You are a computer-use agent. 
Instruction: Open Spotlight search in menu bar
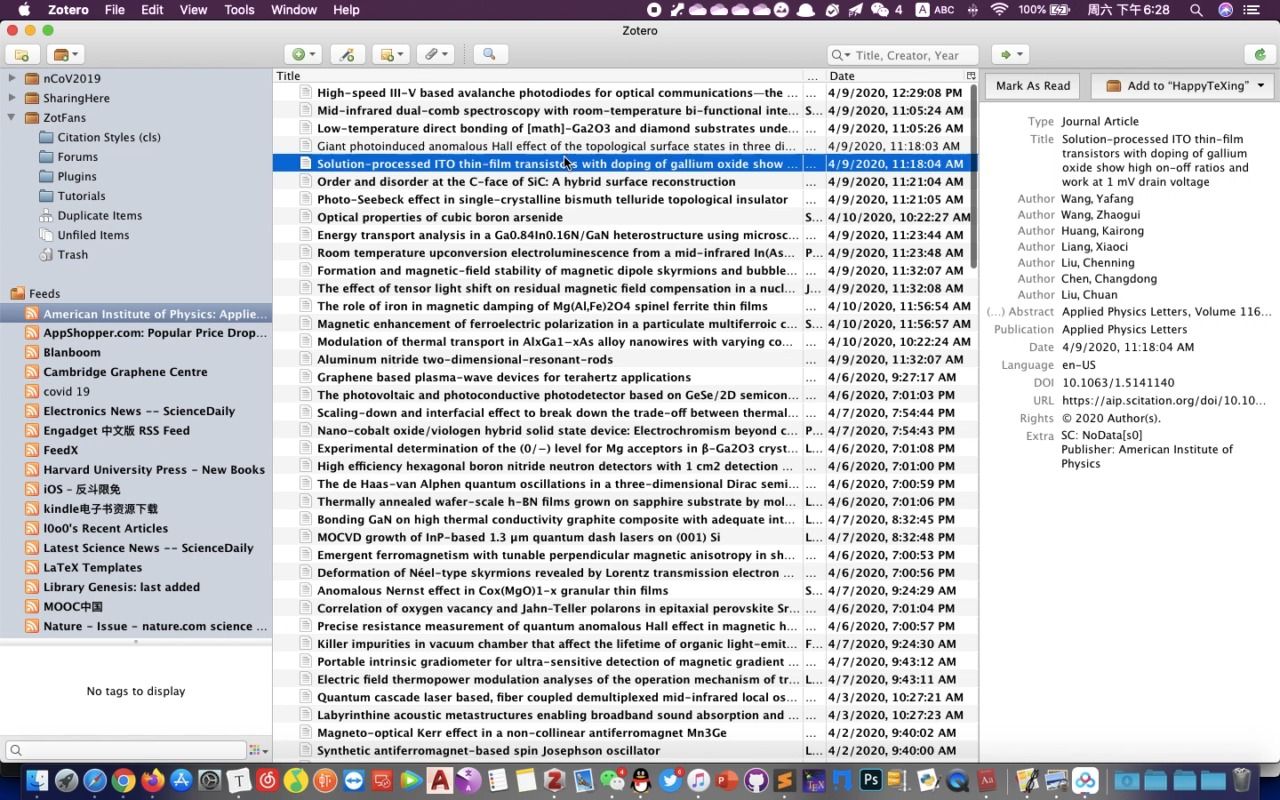coord(1196,10)
